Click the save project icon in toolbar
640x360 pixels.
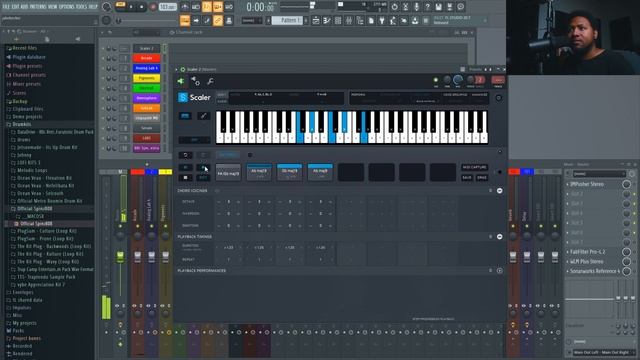click(x=438, y=7)
